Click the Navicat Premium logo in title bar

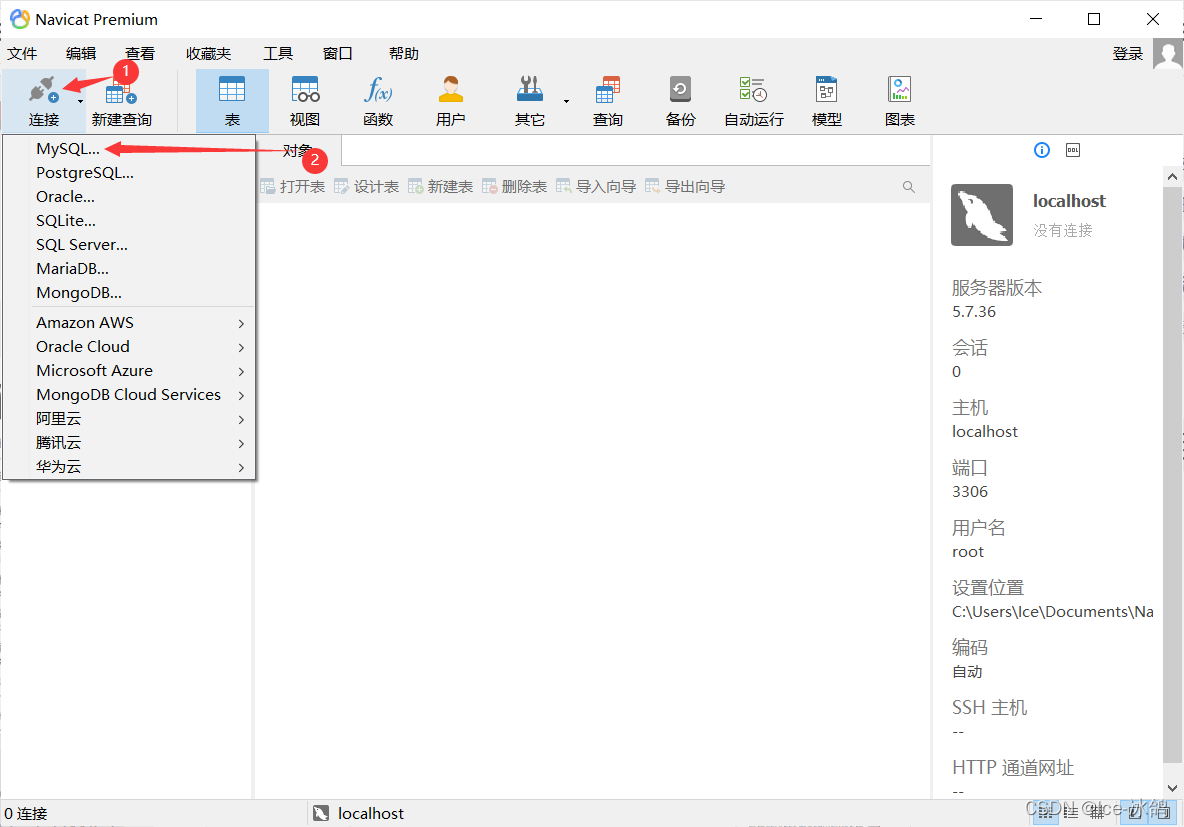20,19
